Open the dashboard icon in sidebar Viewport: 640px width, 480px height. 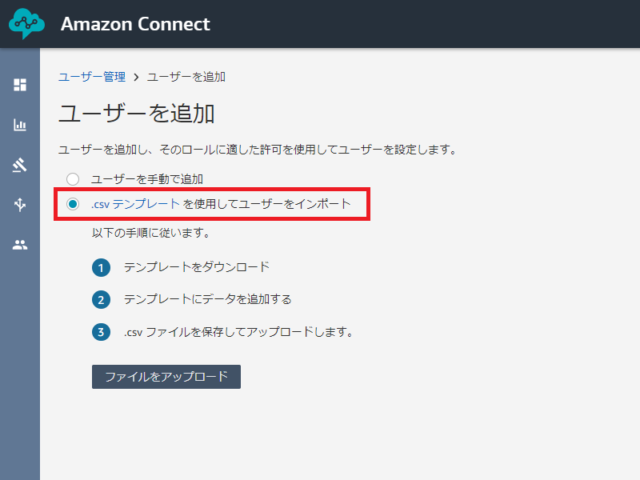[20, 85]
